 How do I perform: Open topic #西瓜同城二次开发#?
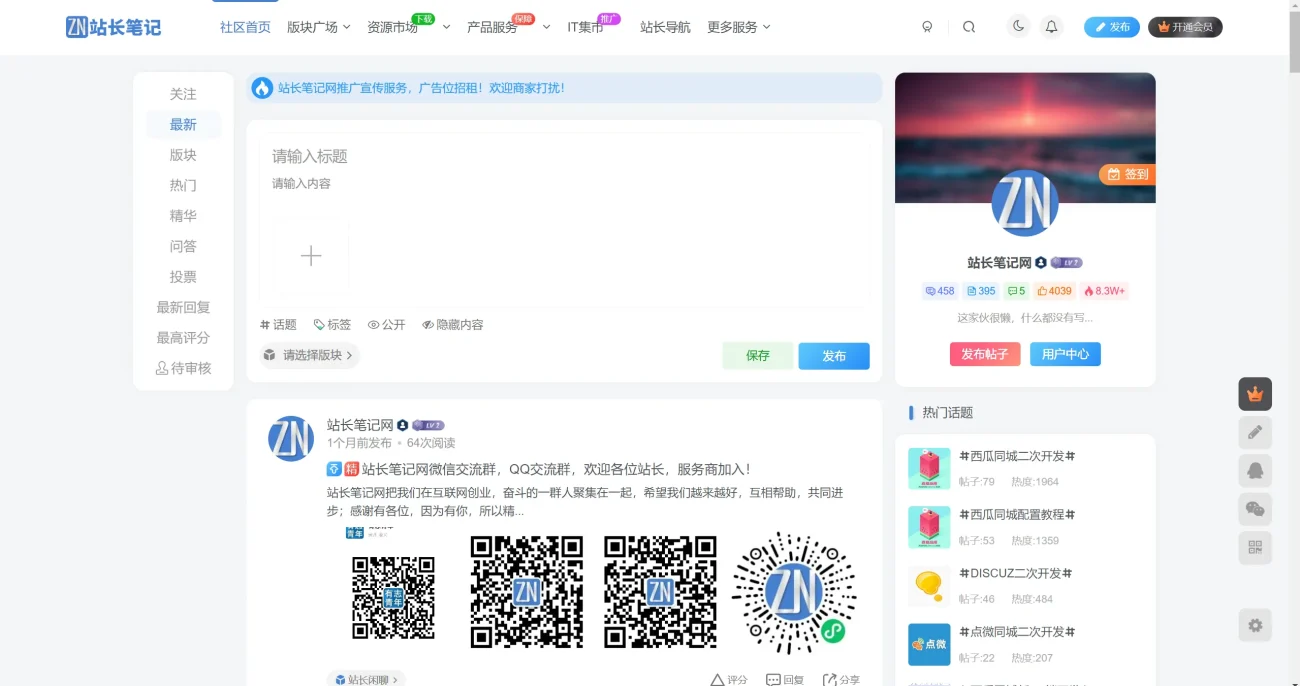click(1017, 456)
